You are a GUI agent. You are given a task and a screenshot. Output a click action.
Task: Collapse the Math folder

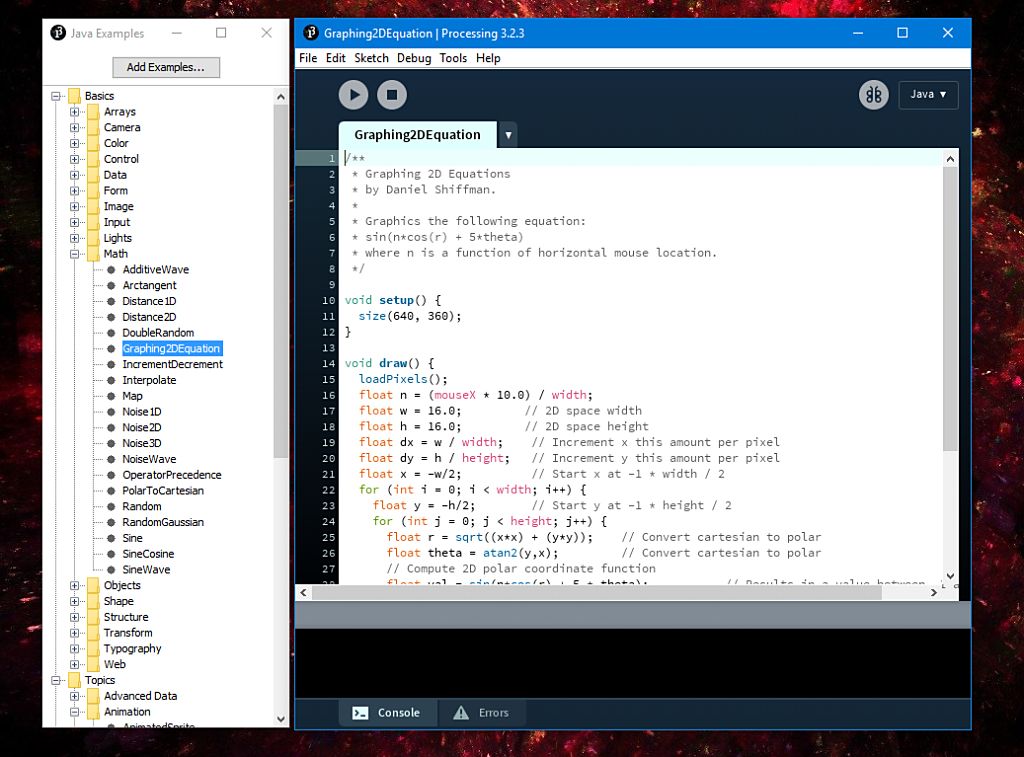74,254
